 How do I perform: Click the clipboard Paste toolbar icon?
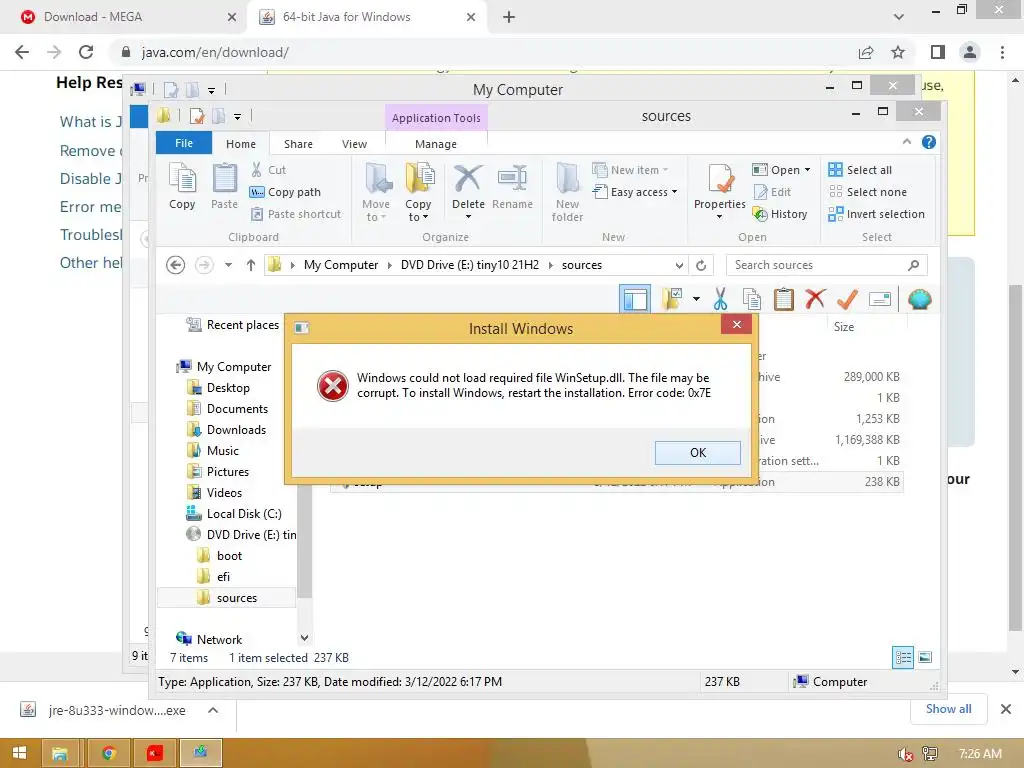(783, 300)
